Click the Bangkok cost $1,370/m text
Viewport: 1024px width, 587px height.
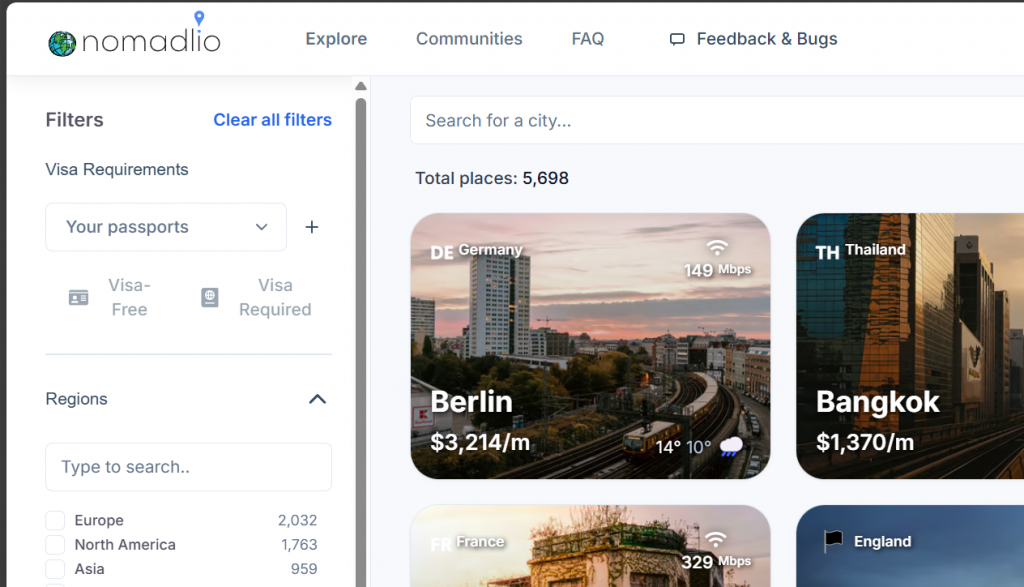pos(865,443)
